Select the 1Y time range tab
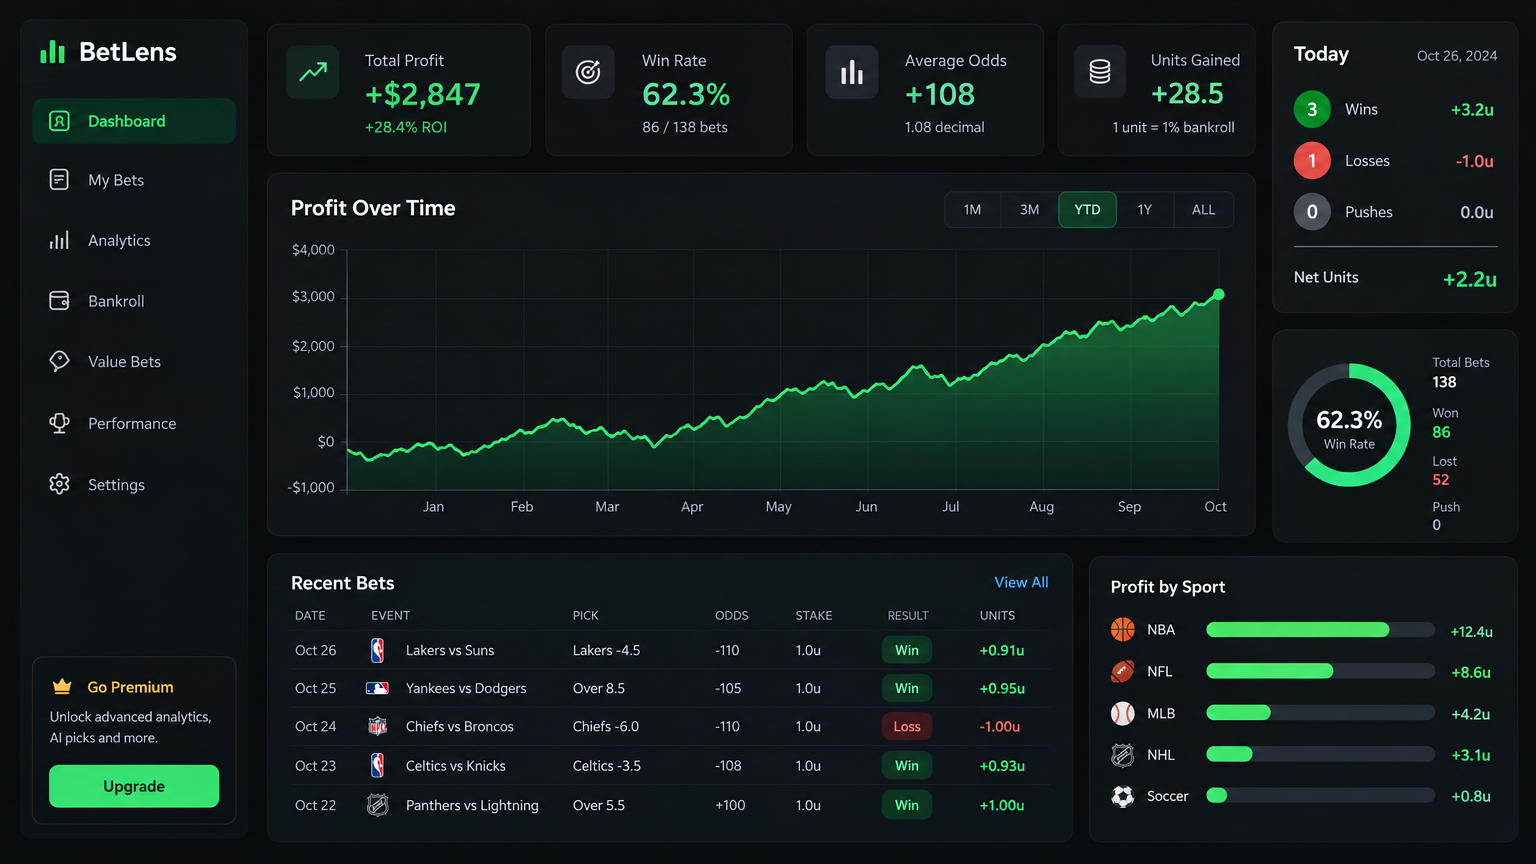The width and height of the screenshot is (1536, 864). tap(1145, 210)
